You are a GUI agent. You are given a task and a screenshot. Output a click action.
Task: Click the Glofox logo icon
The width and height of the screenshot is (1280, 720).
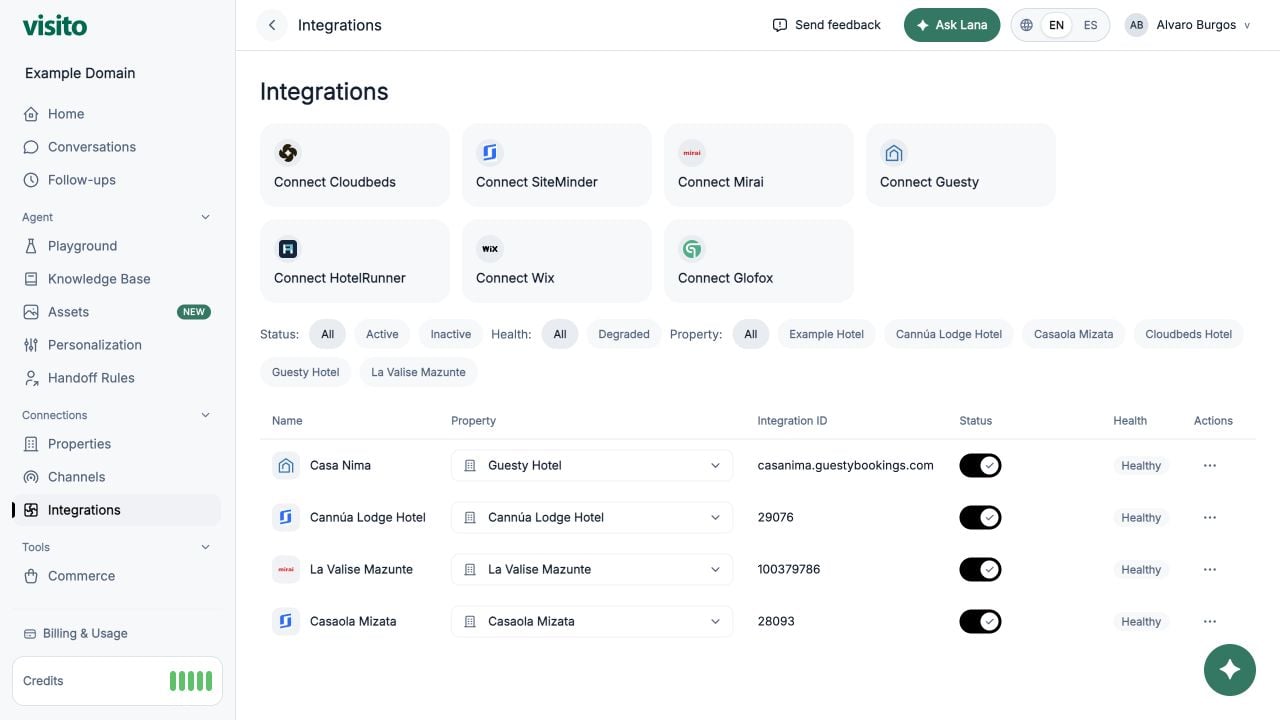692,249
